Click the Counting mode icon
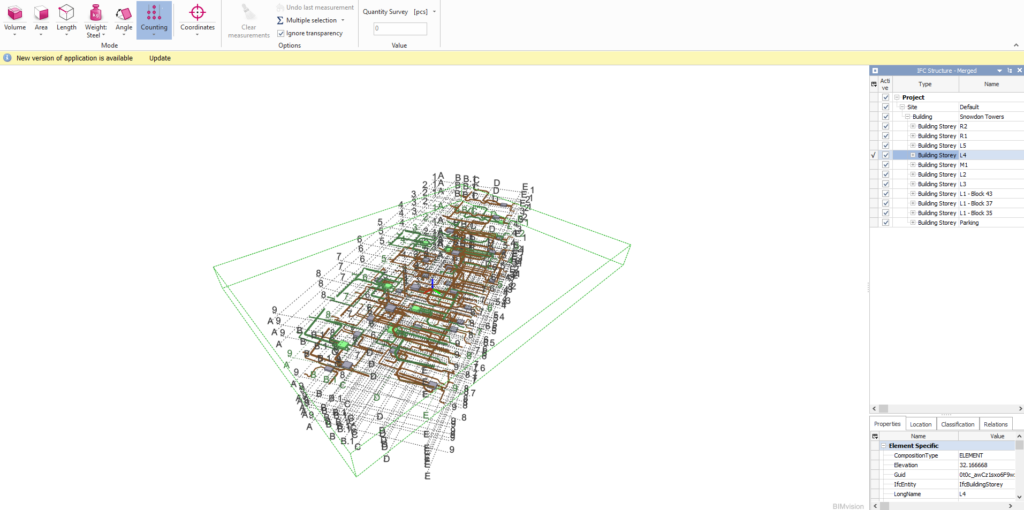 coord(154,17)
